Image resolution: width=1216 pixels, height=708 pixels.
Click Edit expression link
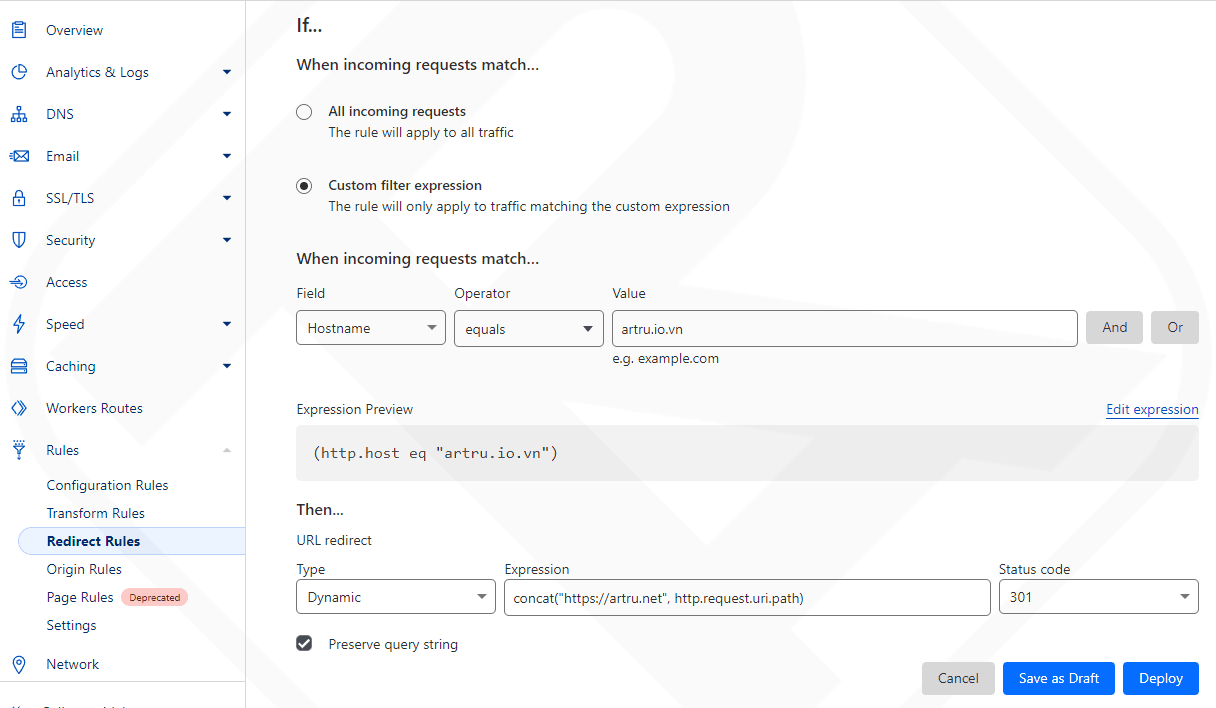point(1152,409)
